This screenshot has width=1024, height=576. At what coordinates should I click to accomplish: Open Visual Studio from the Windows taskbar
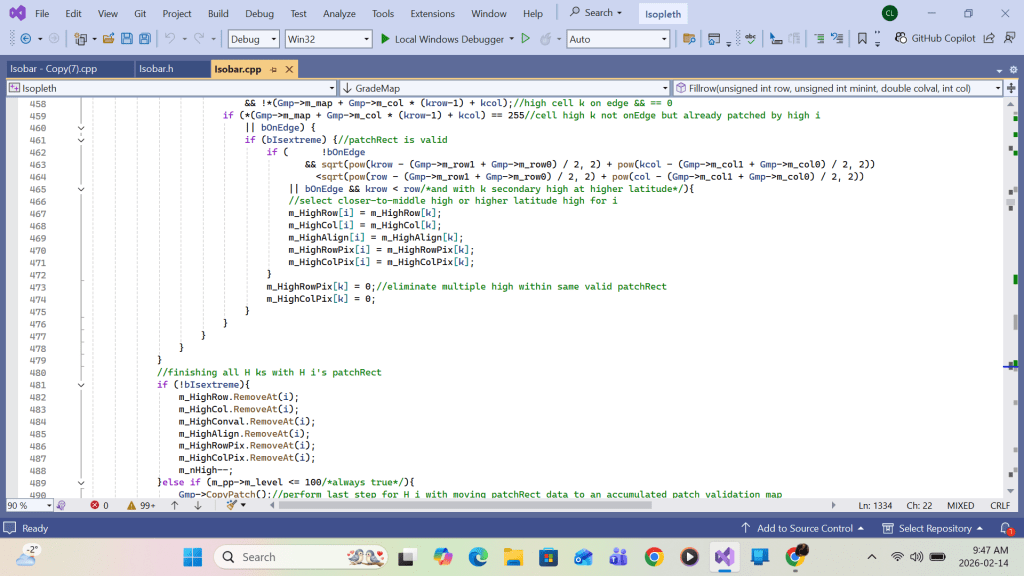[x=724, y=557]
